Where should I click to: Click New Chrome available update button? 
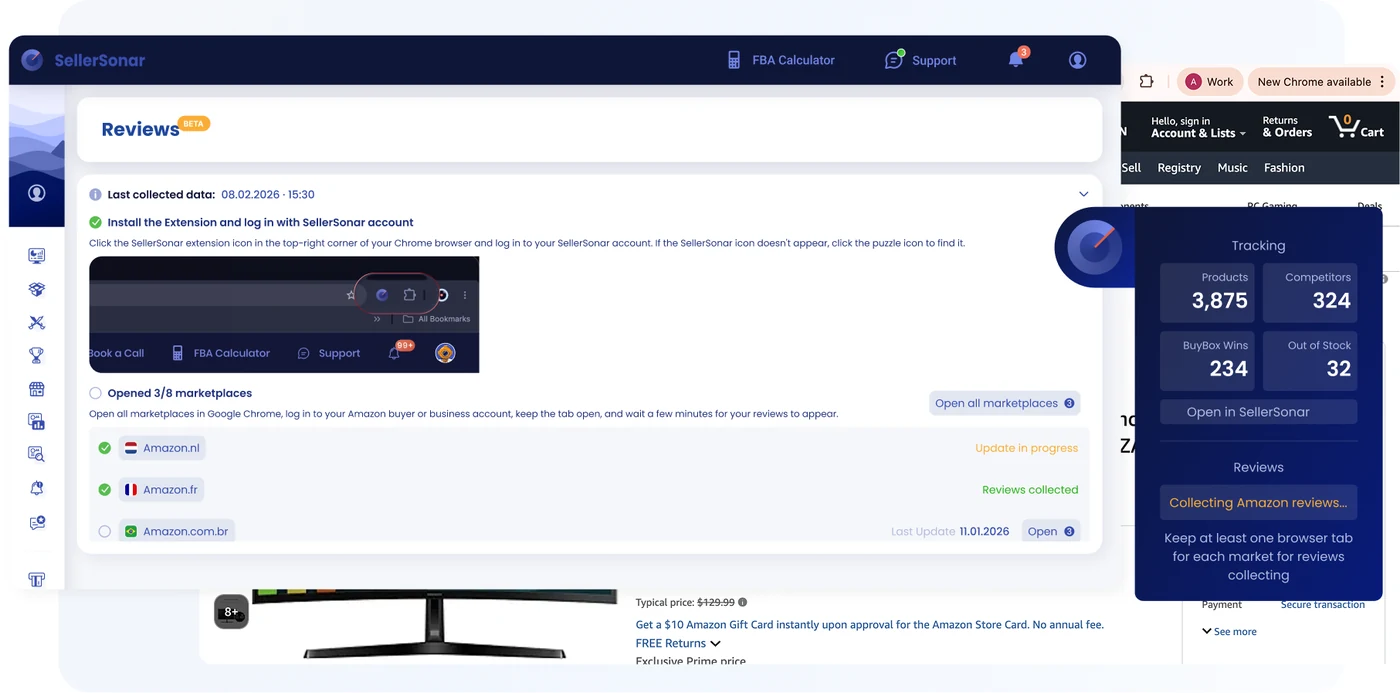click(x=1313, y=82)
